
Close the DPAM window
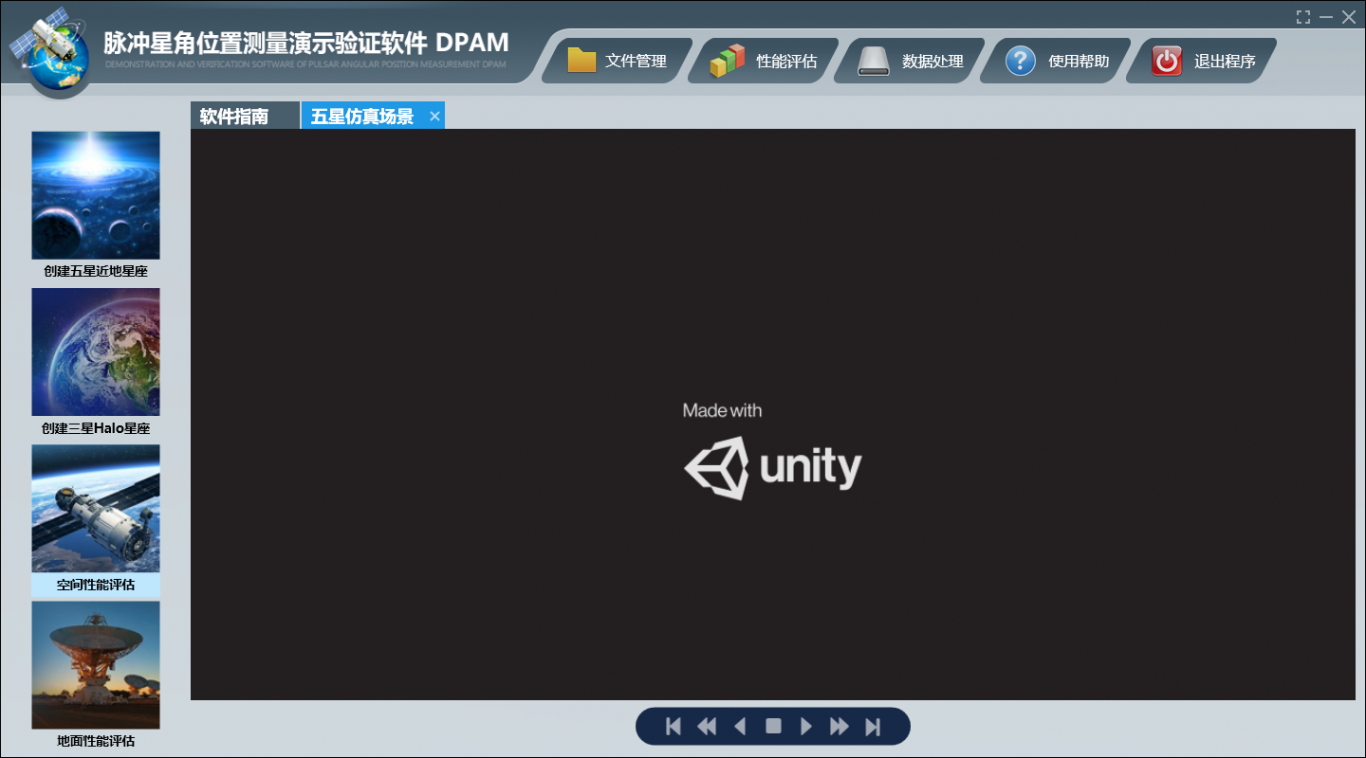(x=1348, y=17)
